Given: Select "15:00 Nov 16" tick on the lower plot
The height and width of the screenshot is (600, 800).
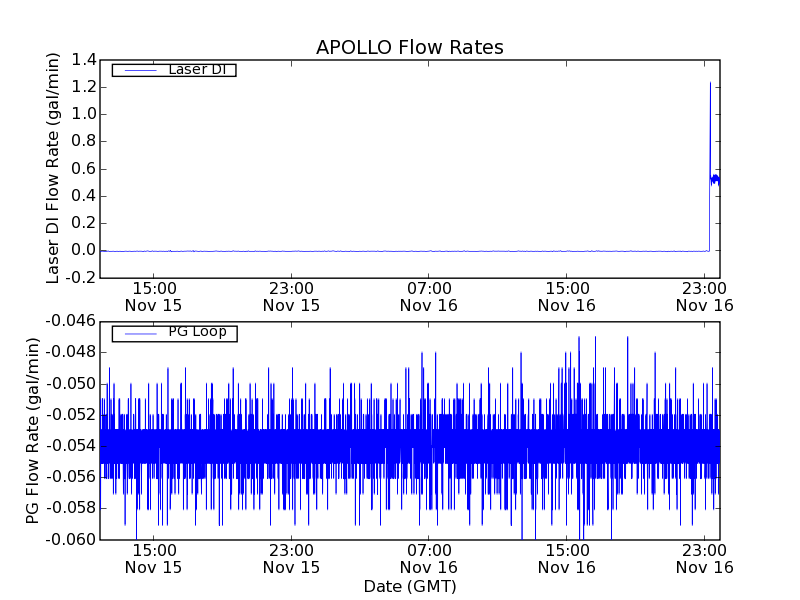Looking at the screenshot, I should [x=567, y=558].
